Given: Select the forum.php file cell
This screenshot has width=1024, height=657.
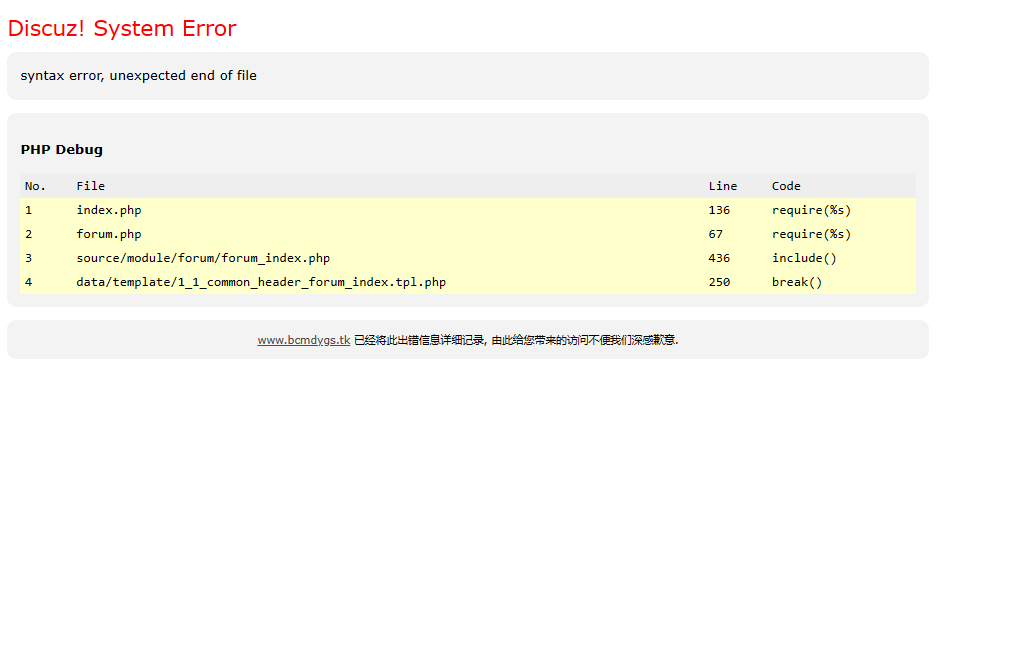Looking at the screenshot, I should 109,234.
